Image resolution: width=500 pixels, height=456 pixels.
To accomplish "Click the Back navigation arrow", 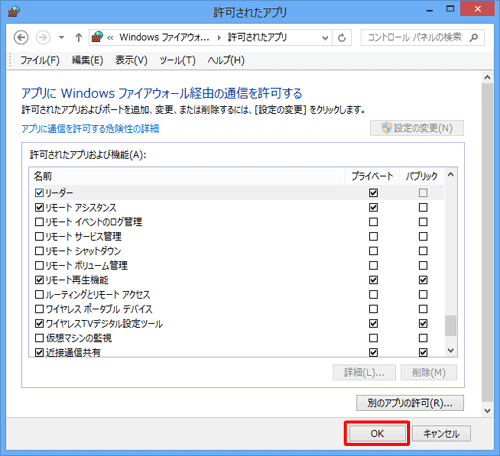I will [x=21, y=37].
